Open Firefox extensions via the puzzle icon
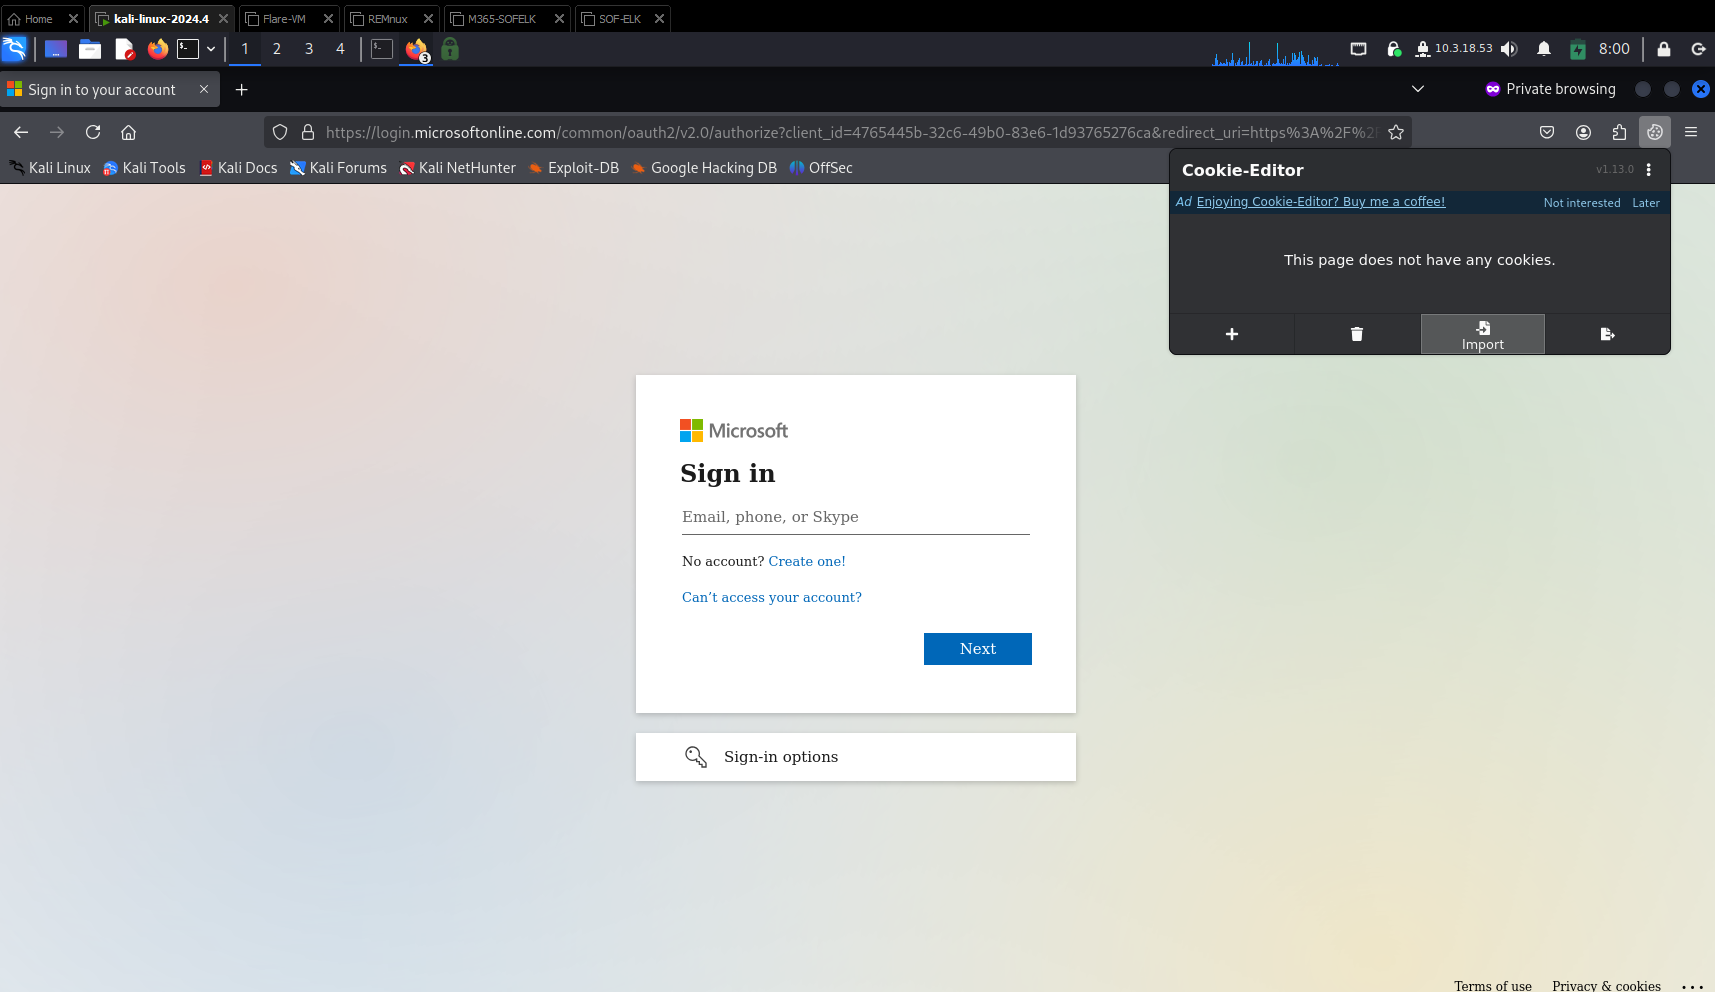The width and height of the screenshot is (1715, 992). pos(1618,131)
